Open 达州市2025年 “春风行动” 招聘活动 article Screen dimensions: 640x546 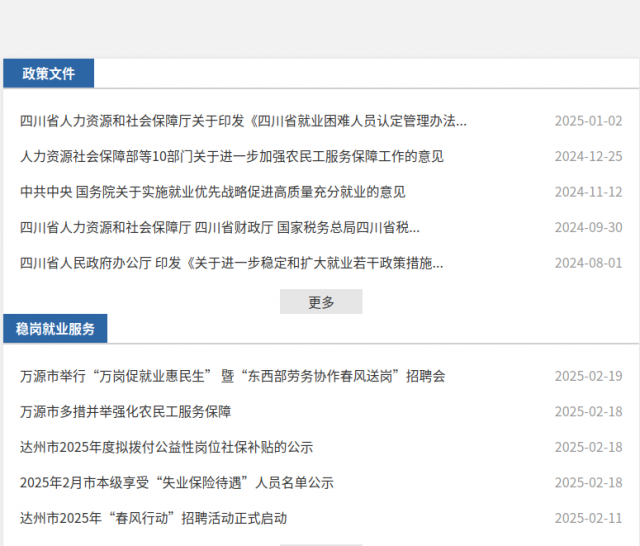(x=153, y=518)
